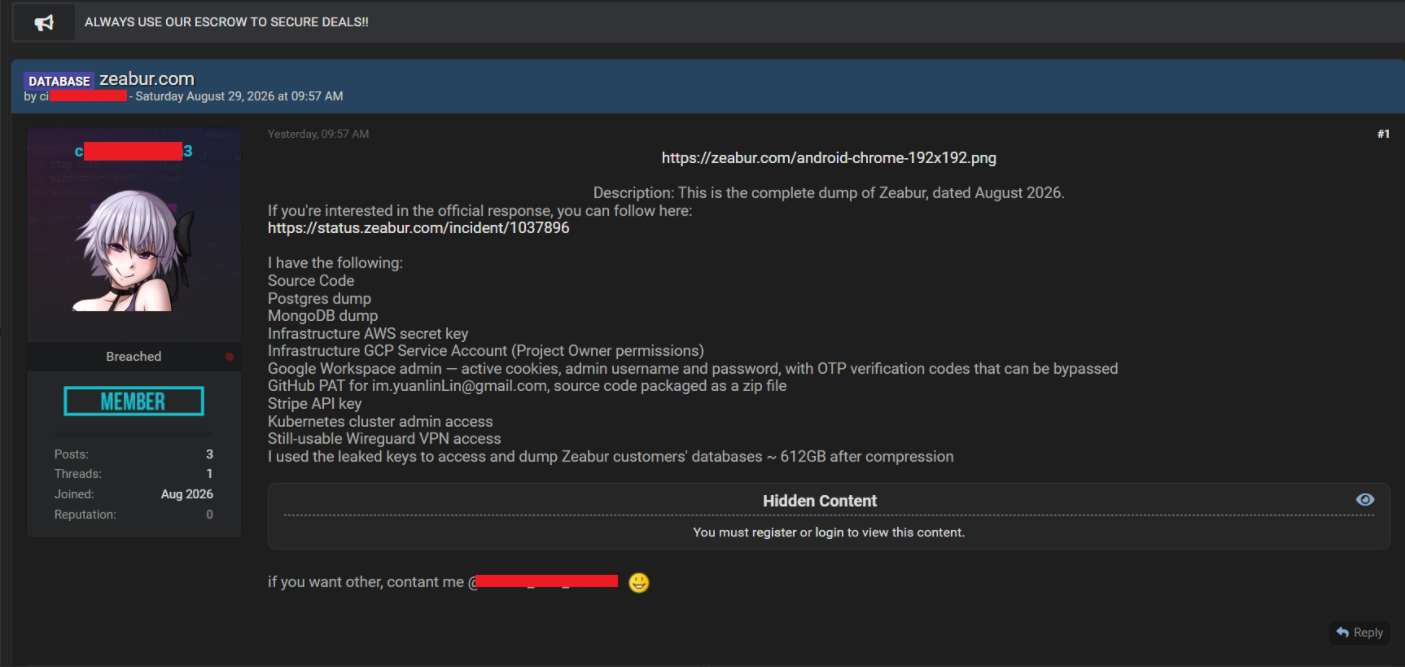Click the MEMBER rank badge
The width and height of the screenshot is (1405, 667).
pos(133,402)
